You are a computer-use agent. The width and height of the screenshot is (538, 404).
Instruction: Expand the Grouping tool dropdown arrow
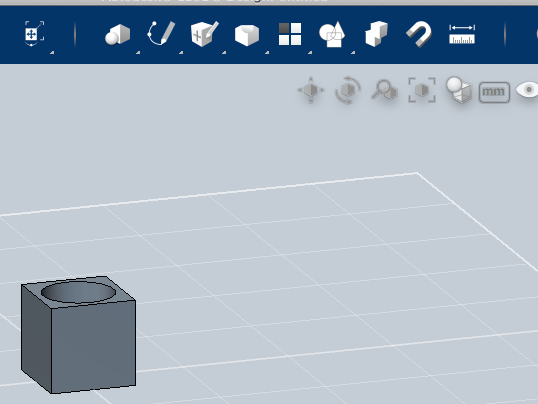[353, 53]
